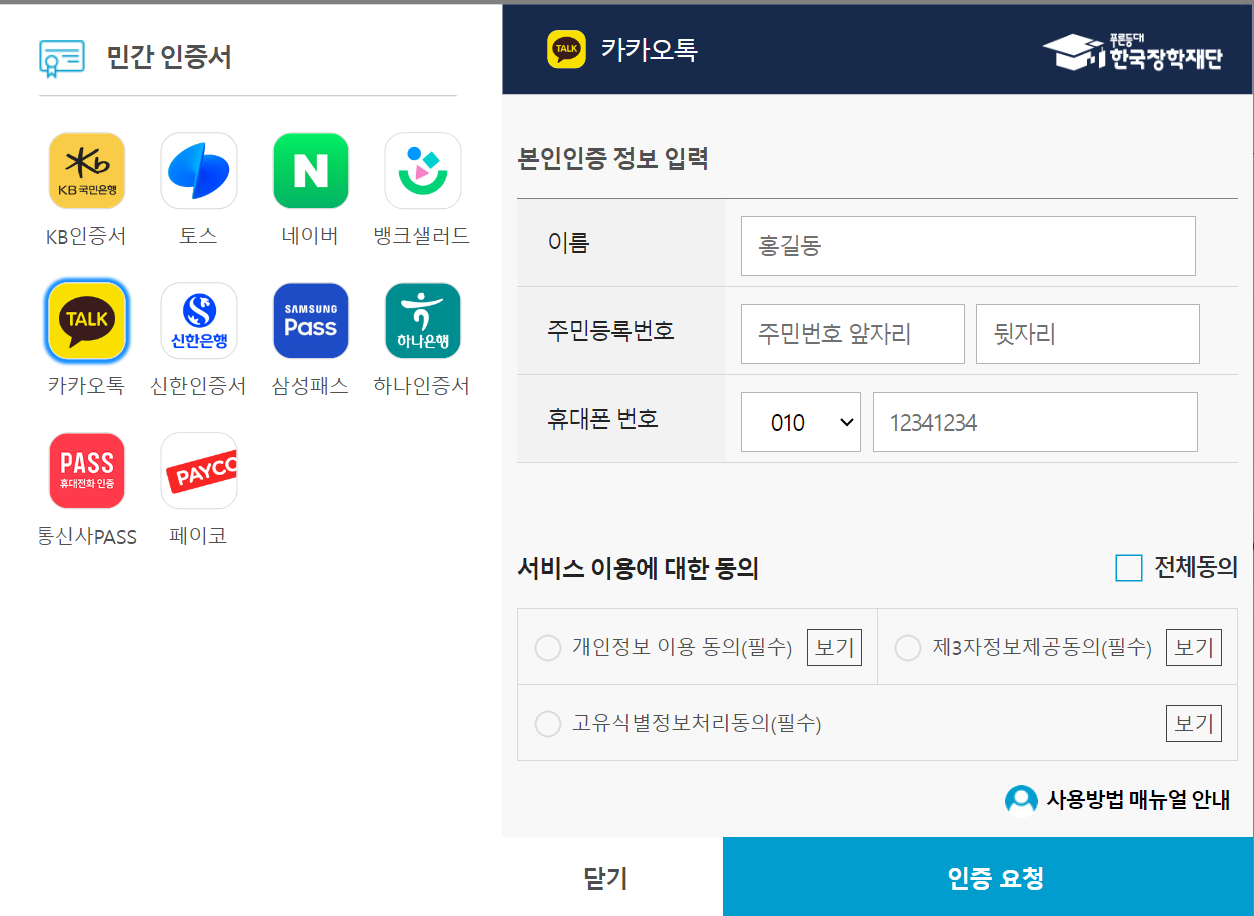This screenshot has width=1254, height=916.
Task: Select the 카카오톡 certificate icon in the list
Action: tap(87, 321)
